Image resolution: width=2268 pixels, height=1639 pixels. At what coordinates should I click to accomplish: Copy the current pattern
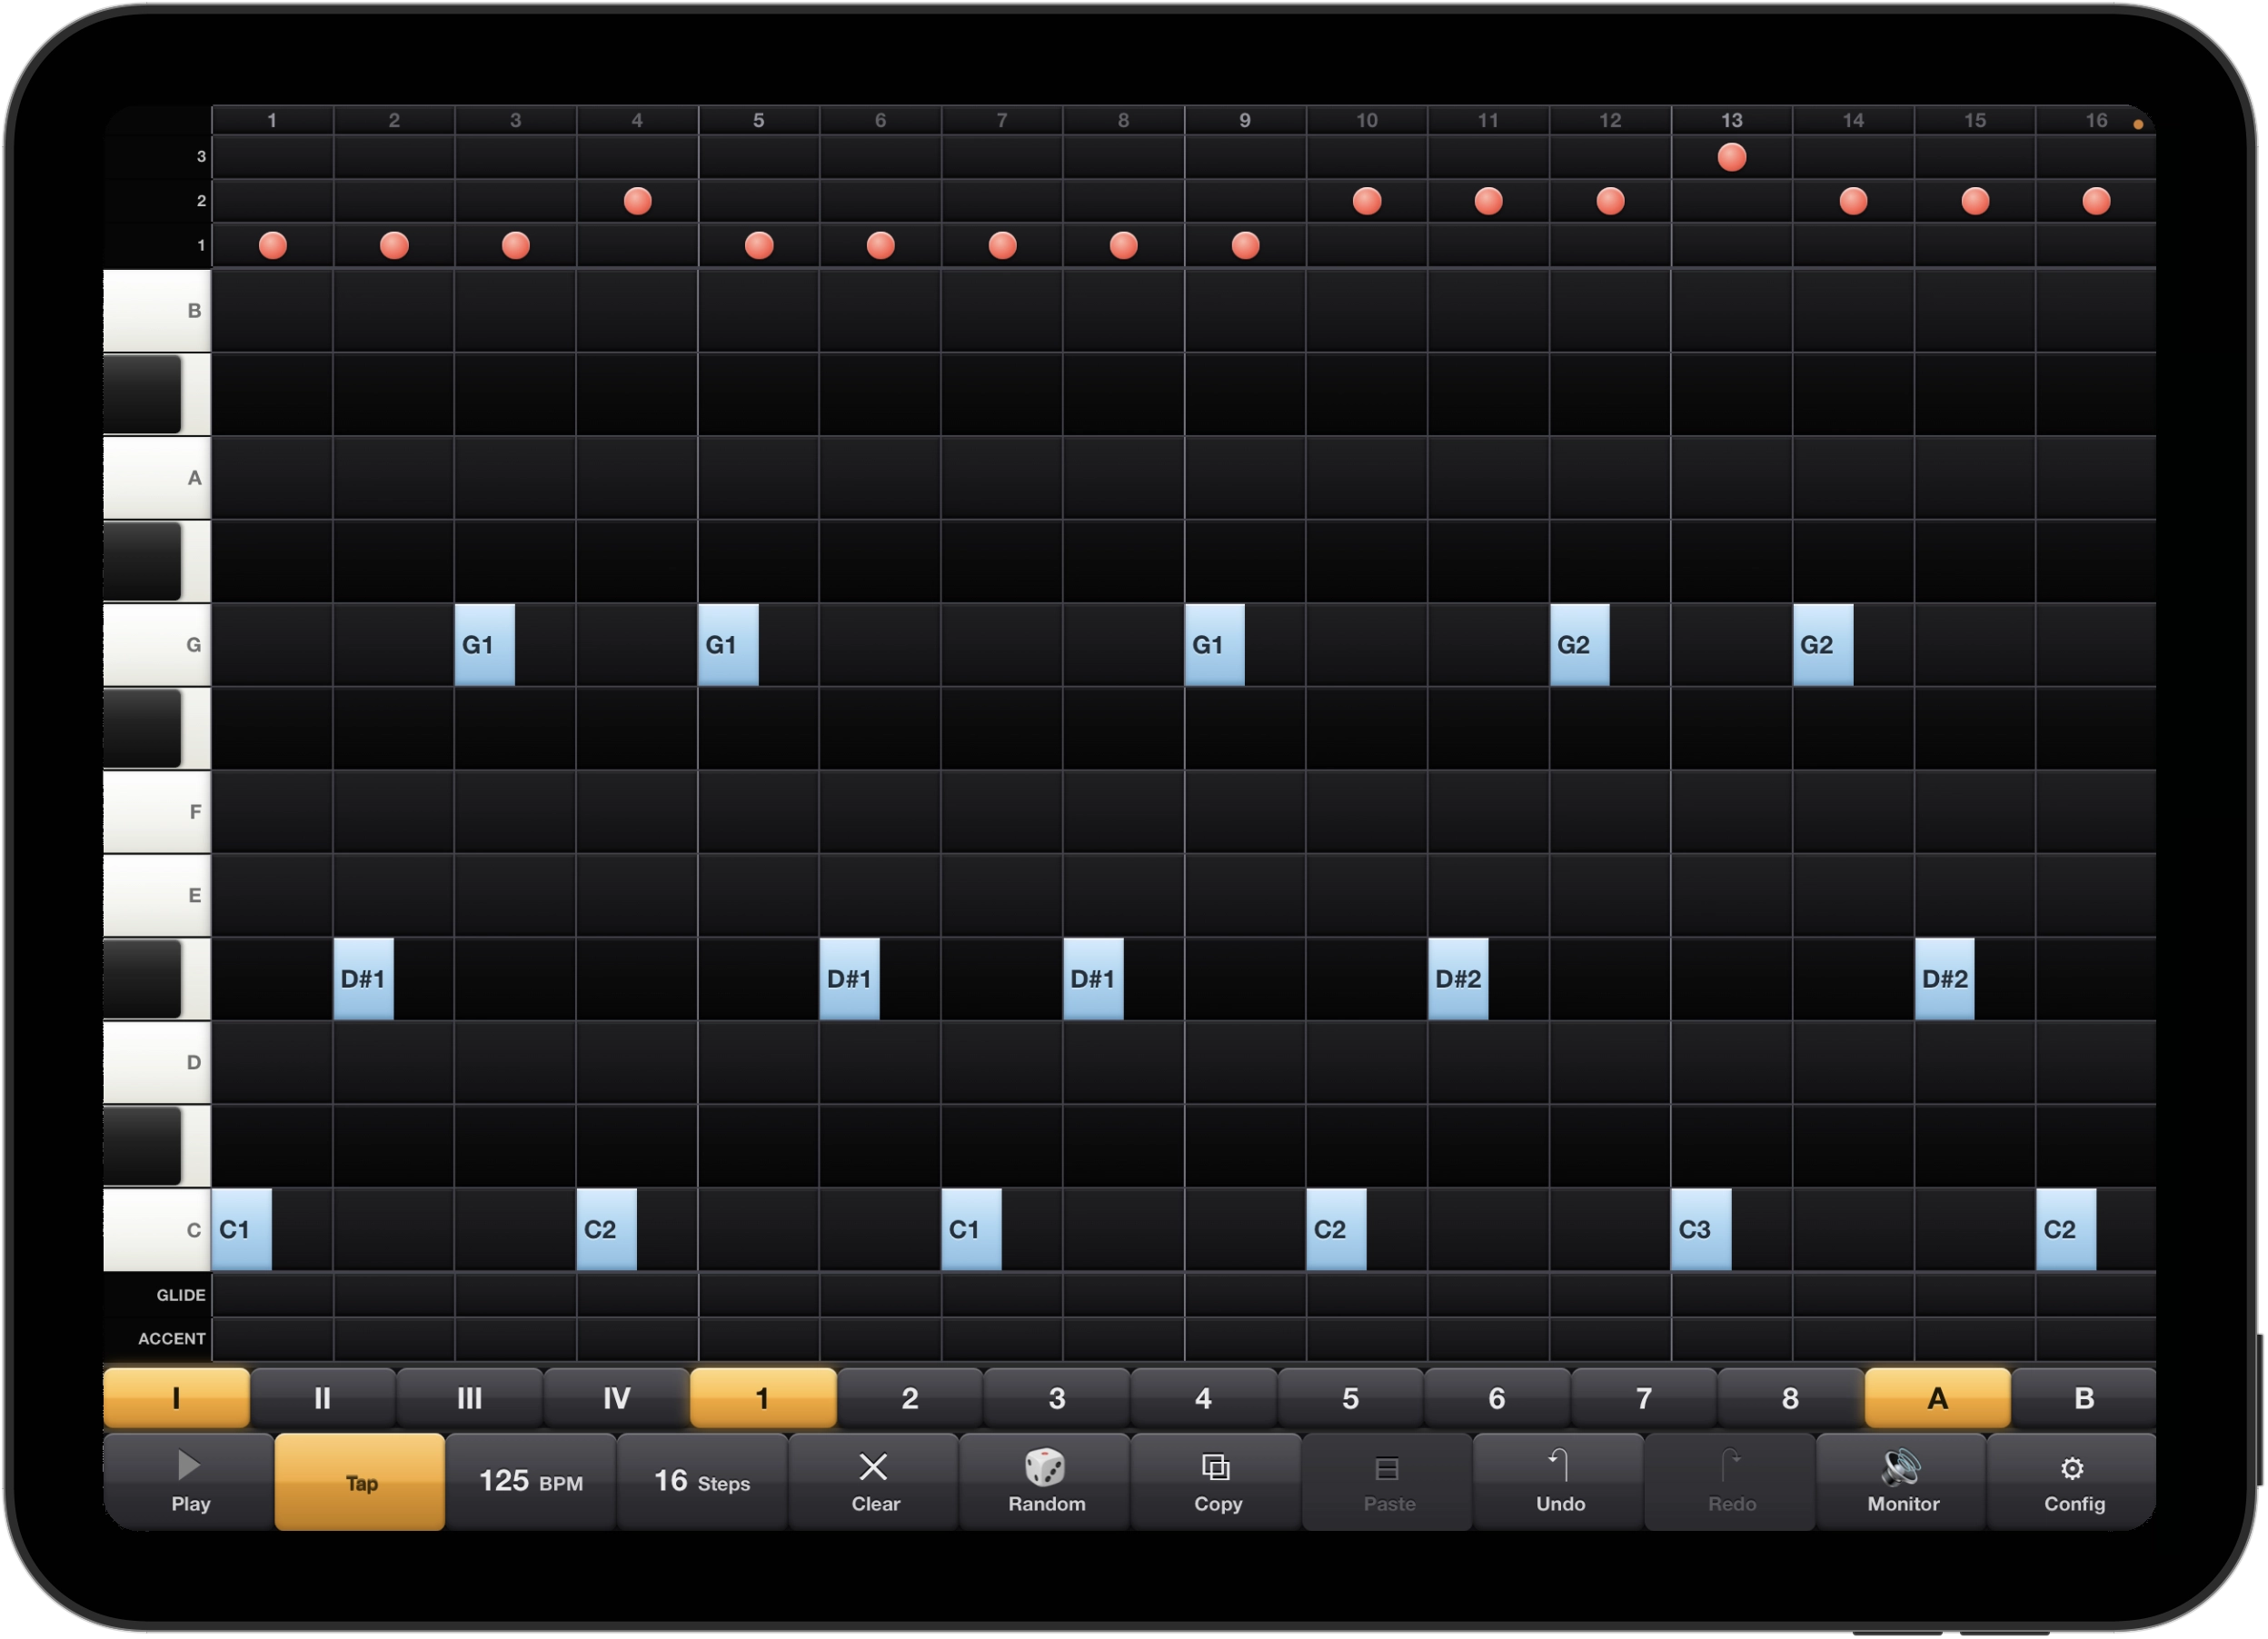pos(1217,1482)
